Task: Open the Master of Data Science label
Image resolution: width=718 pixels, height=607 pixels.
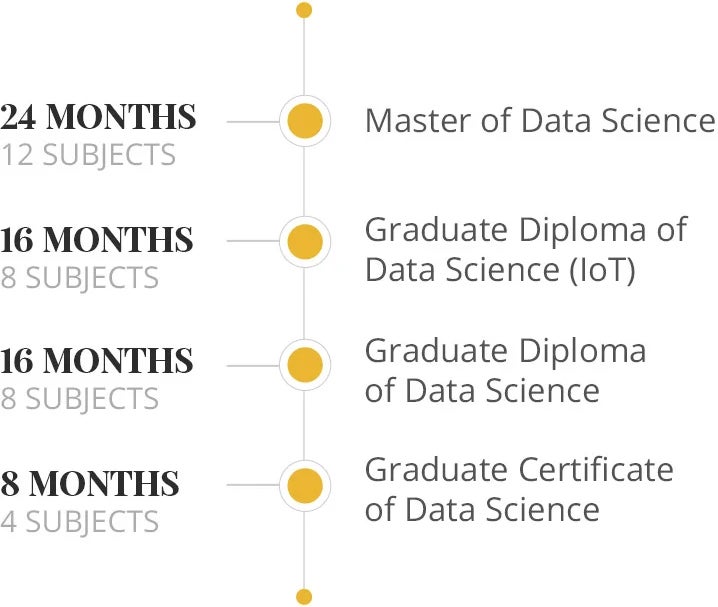Action: tap(540, 121)
